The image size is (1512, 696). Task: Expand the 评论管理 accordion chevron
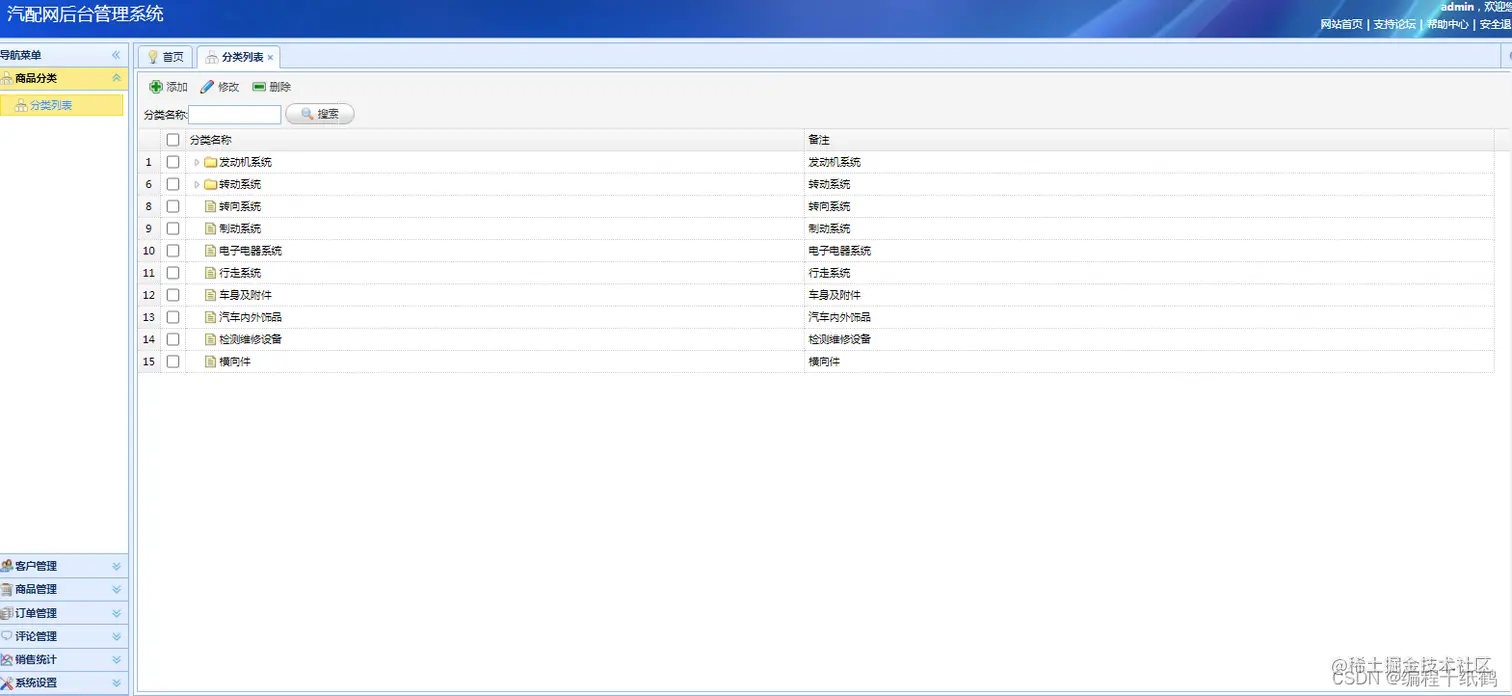pyautogui.click(x=116, y=636)
